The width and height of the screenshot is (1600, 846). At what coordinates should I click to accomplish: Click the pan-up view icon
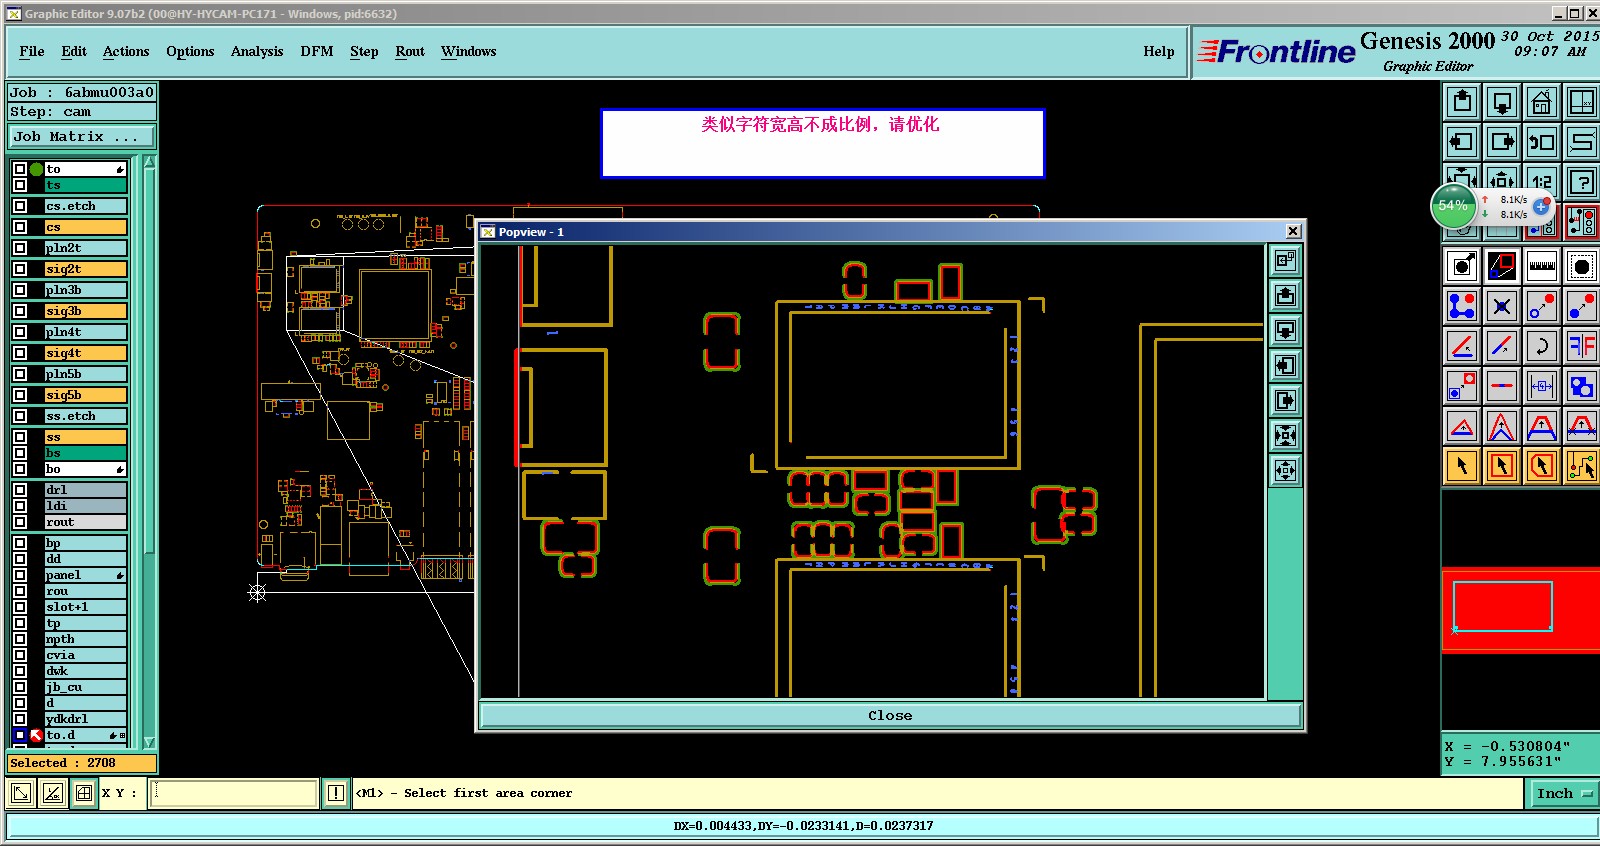pyautogui.click(x=1462, y=102)
